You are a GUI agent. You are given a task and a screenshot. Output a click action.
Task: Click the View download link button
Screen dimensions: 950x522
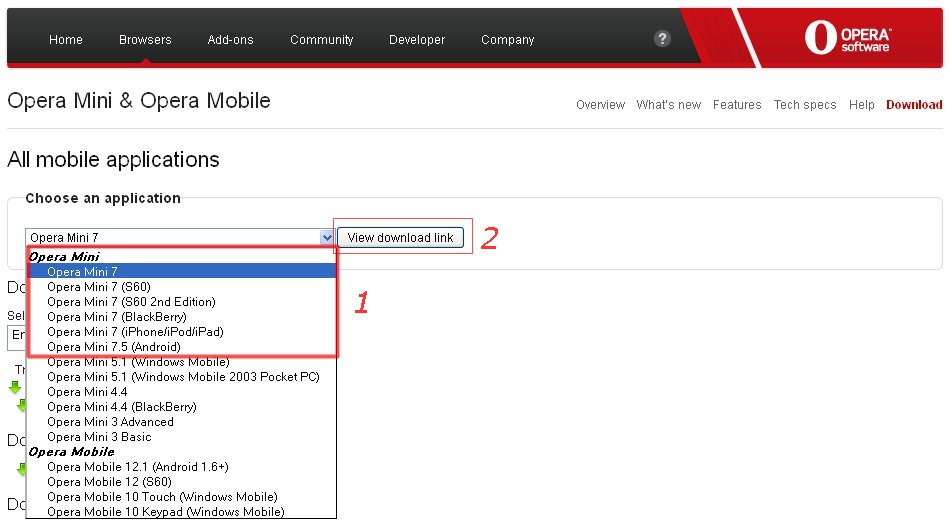coord(400,237)
